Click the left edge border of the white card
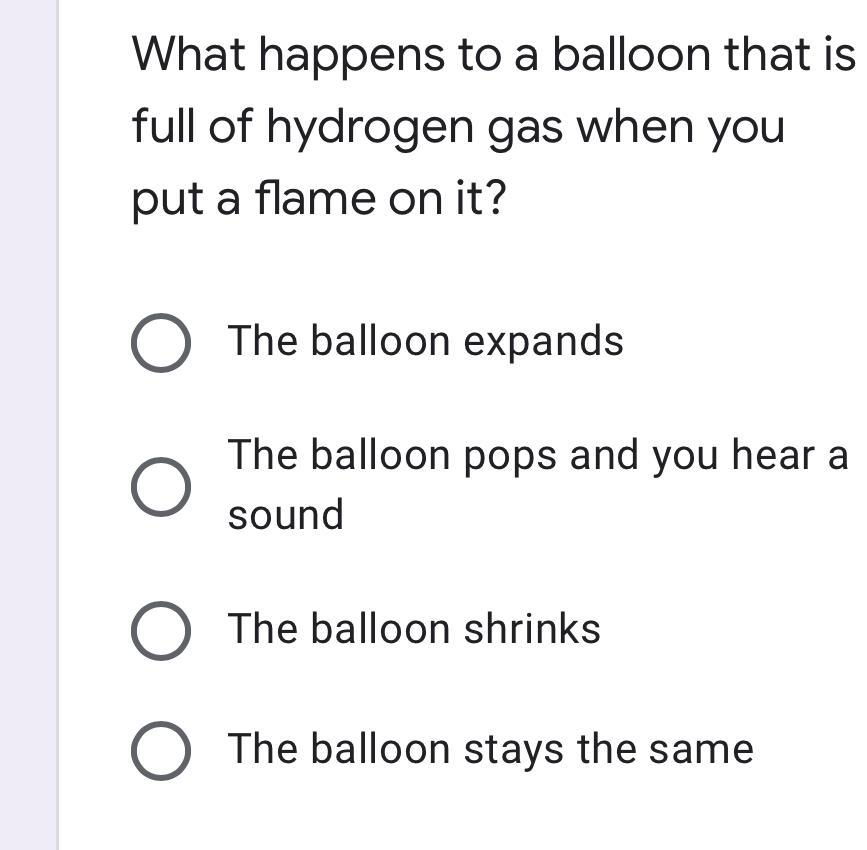 (x=59, y=425)
